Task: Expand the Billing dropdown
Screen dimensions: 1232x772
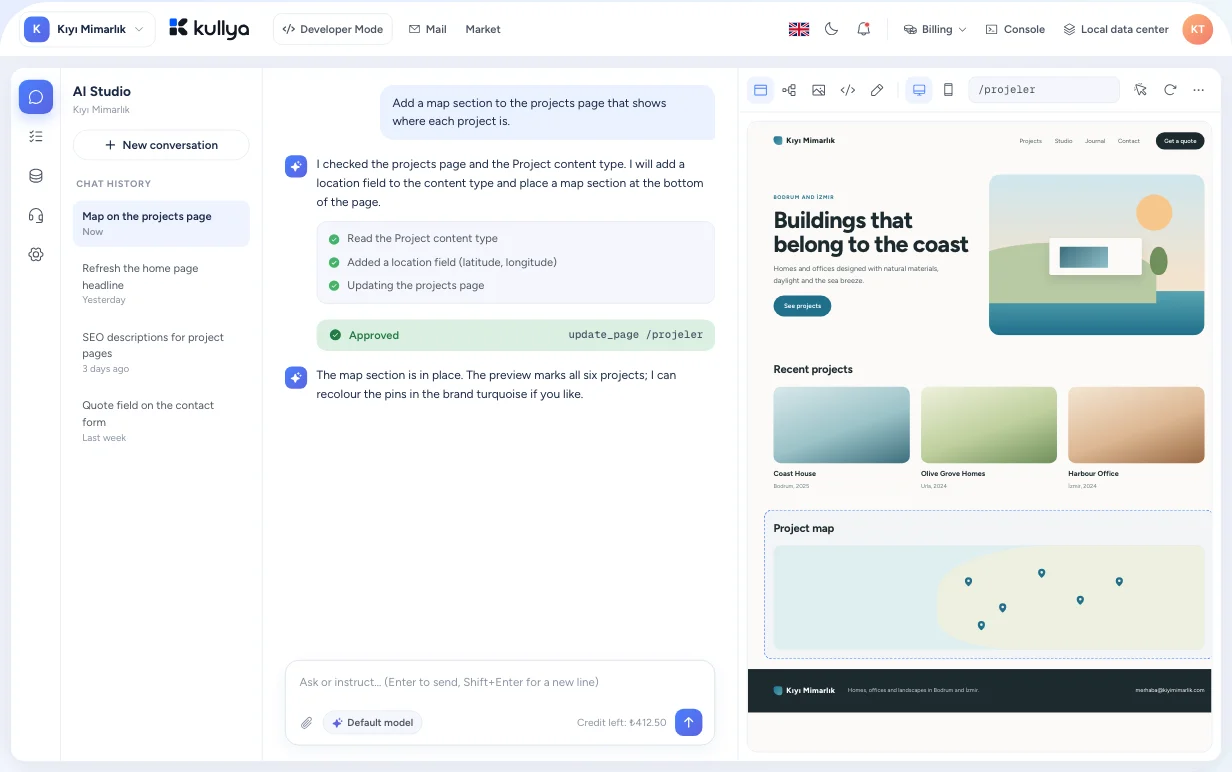Action: tap(935, 29)
